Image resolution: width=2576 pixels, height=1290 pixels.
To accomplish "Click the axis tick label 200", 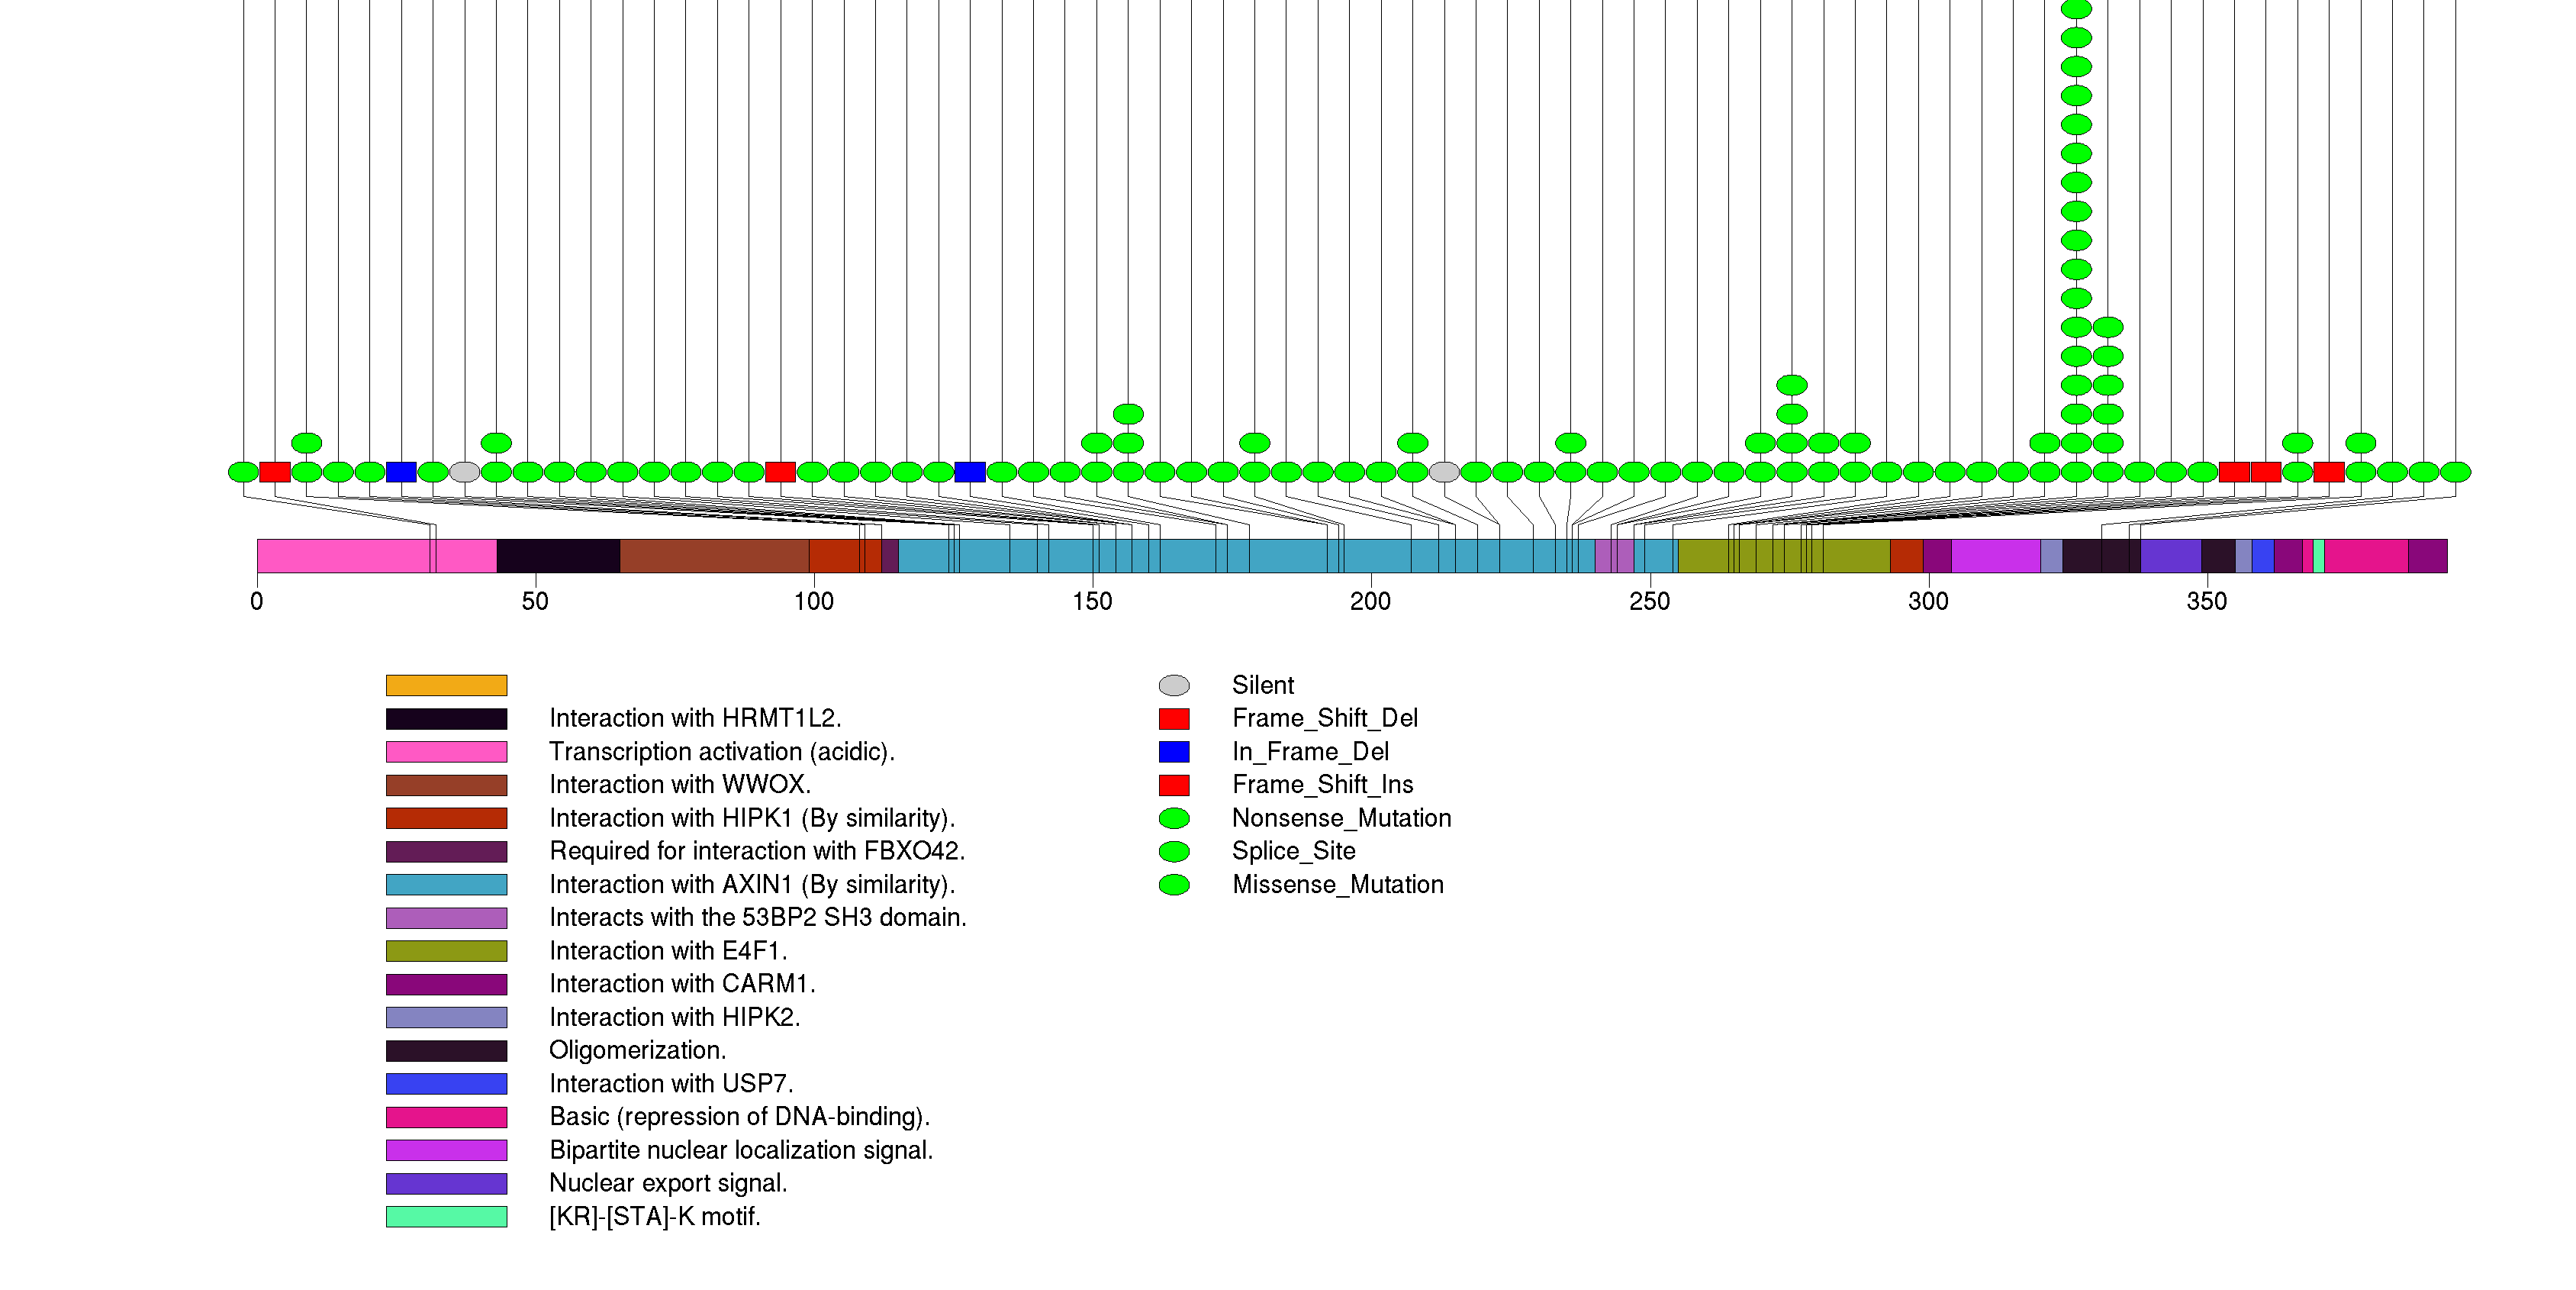I will tap(1370, 602).
